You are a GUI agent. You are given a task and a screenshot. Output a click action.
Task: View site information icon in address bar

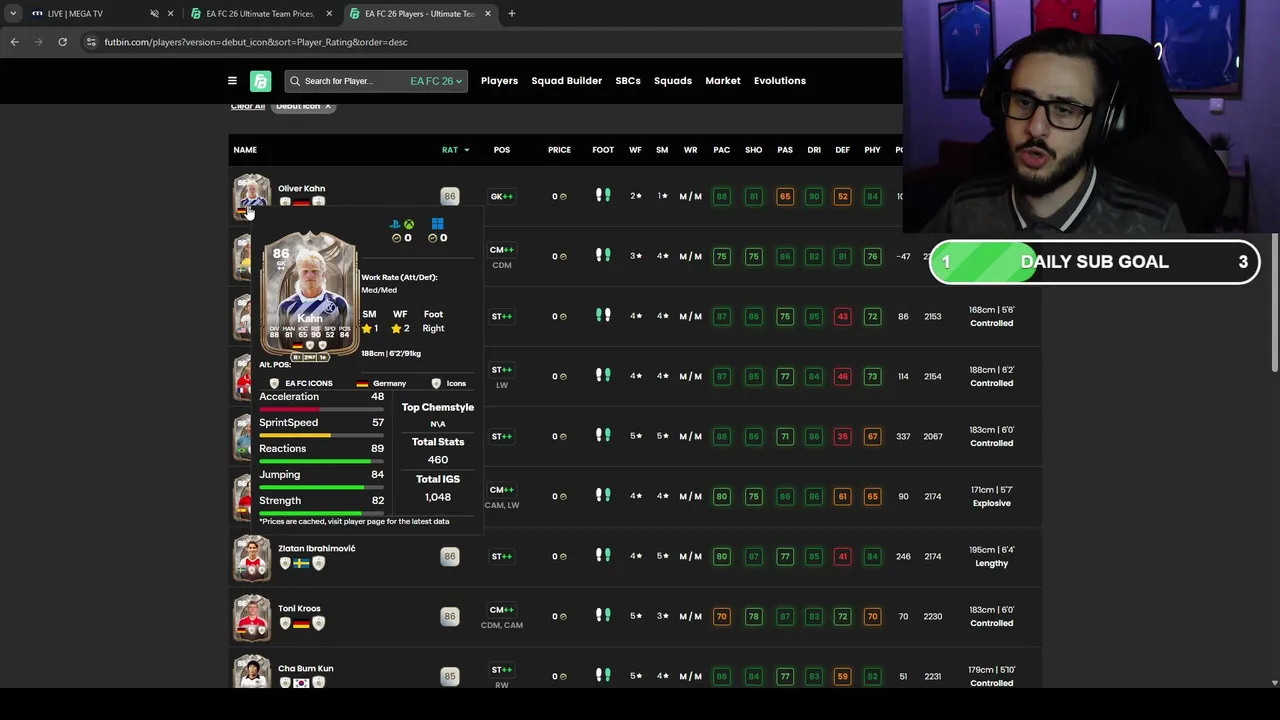coord(91,42)
